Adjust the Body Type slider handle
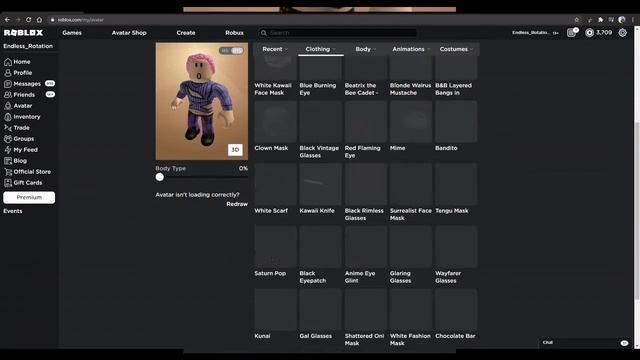Image resolution: width=640 pixels, height=360 pixels. pos(160,177)
